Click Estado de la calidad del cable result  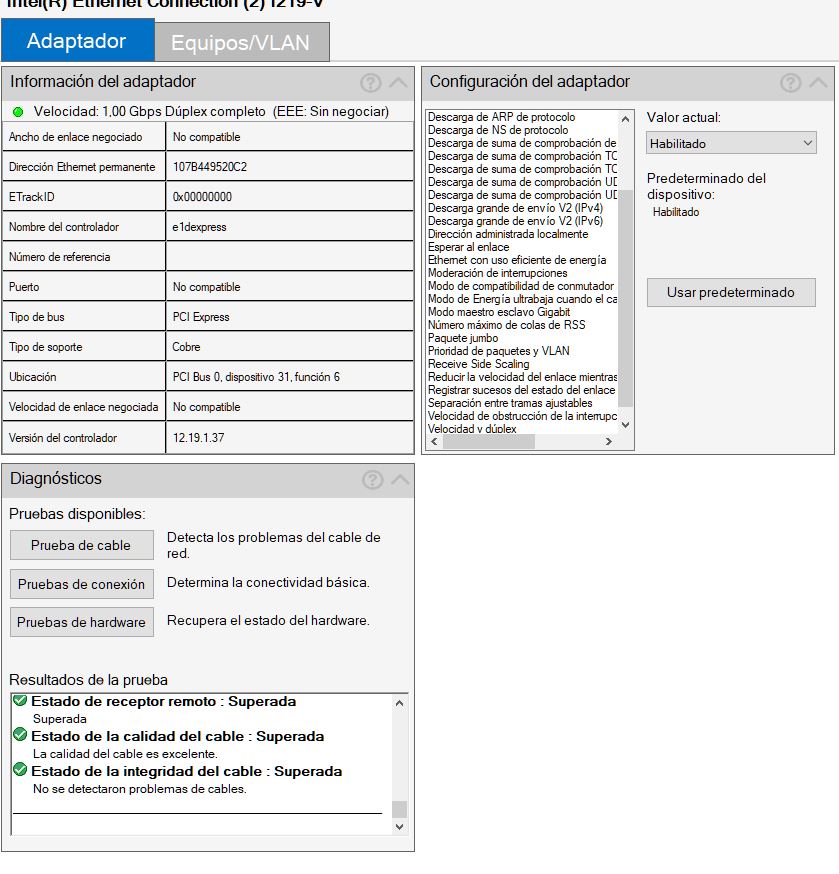pyautogui.click(x=178, y=736)
